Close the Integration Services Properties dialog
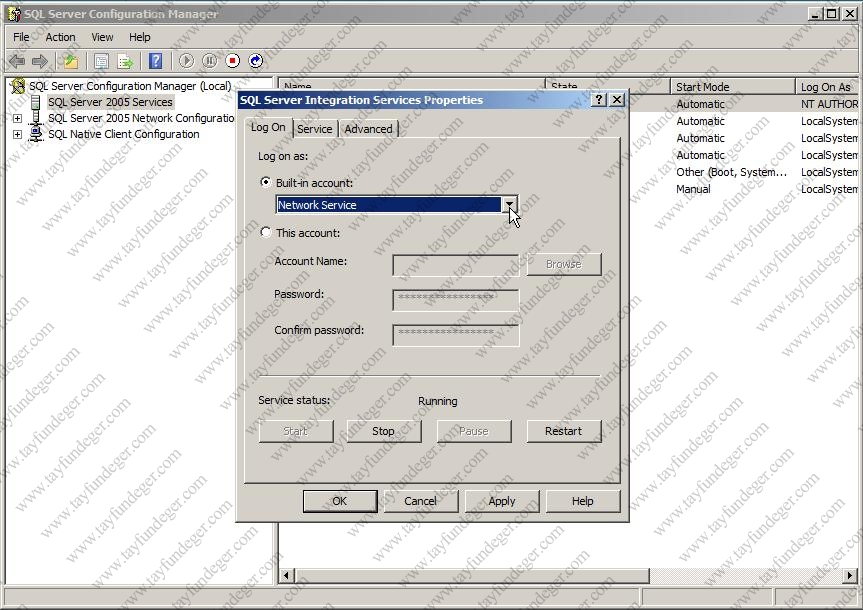Viewport: 863px width, 610px height. click(618, 100)
